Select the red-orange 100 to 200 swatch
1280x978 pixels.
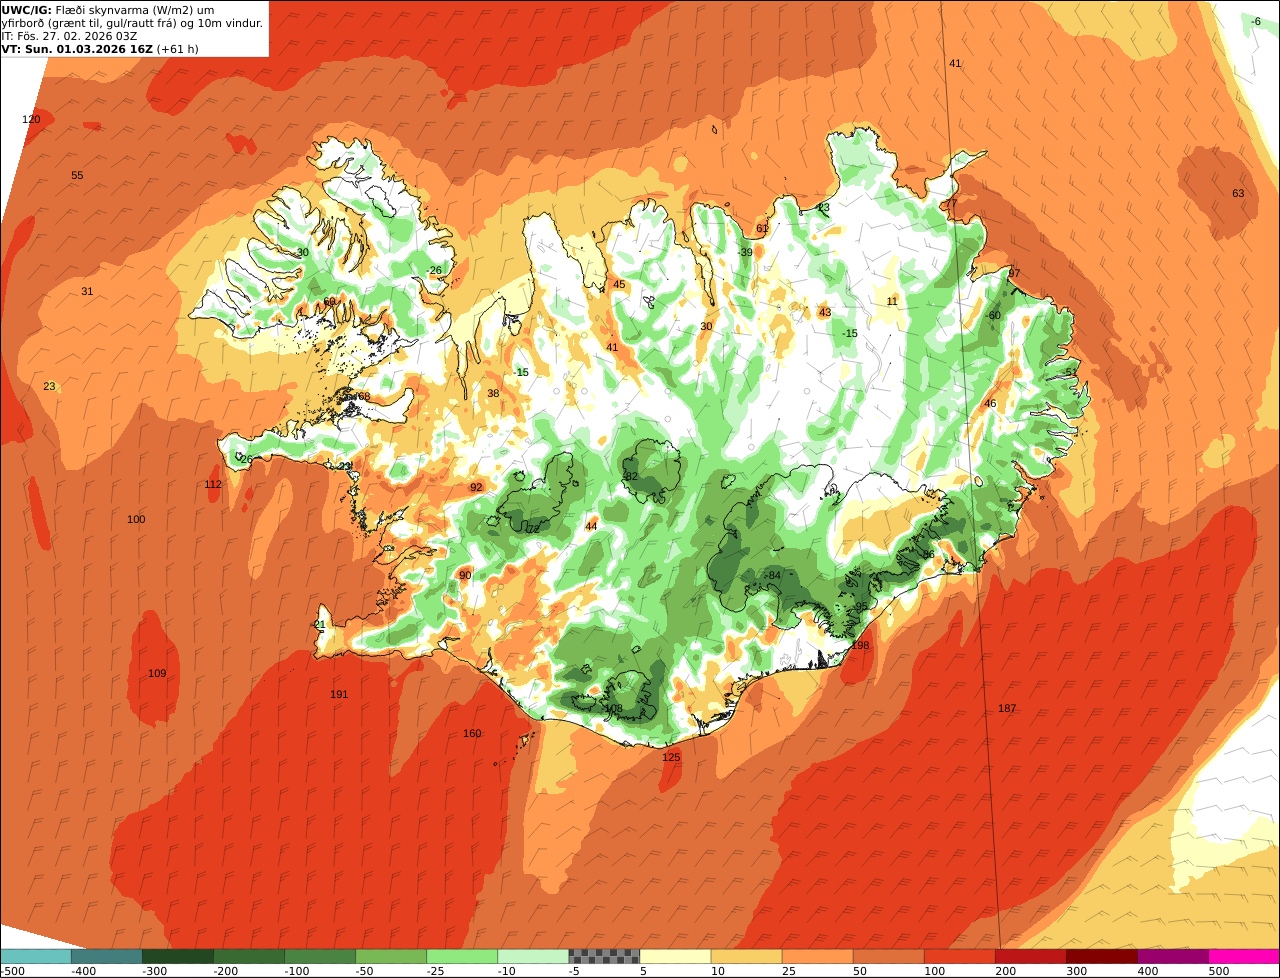(959, 956)
